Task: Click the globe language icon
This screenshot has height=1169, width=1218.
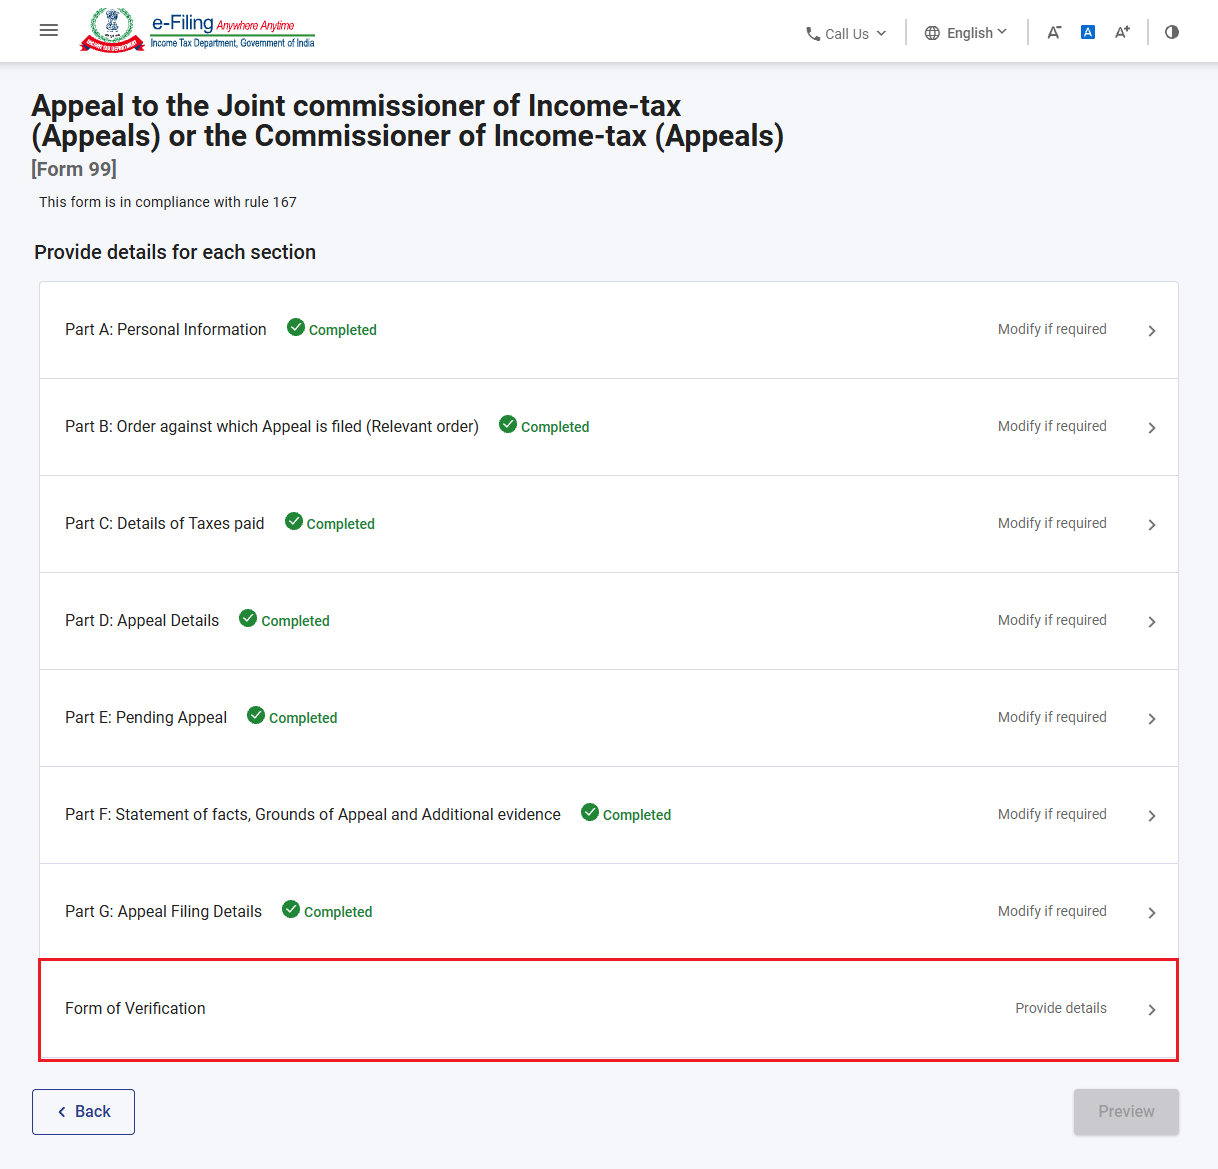Action: 932,33
